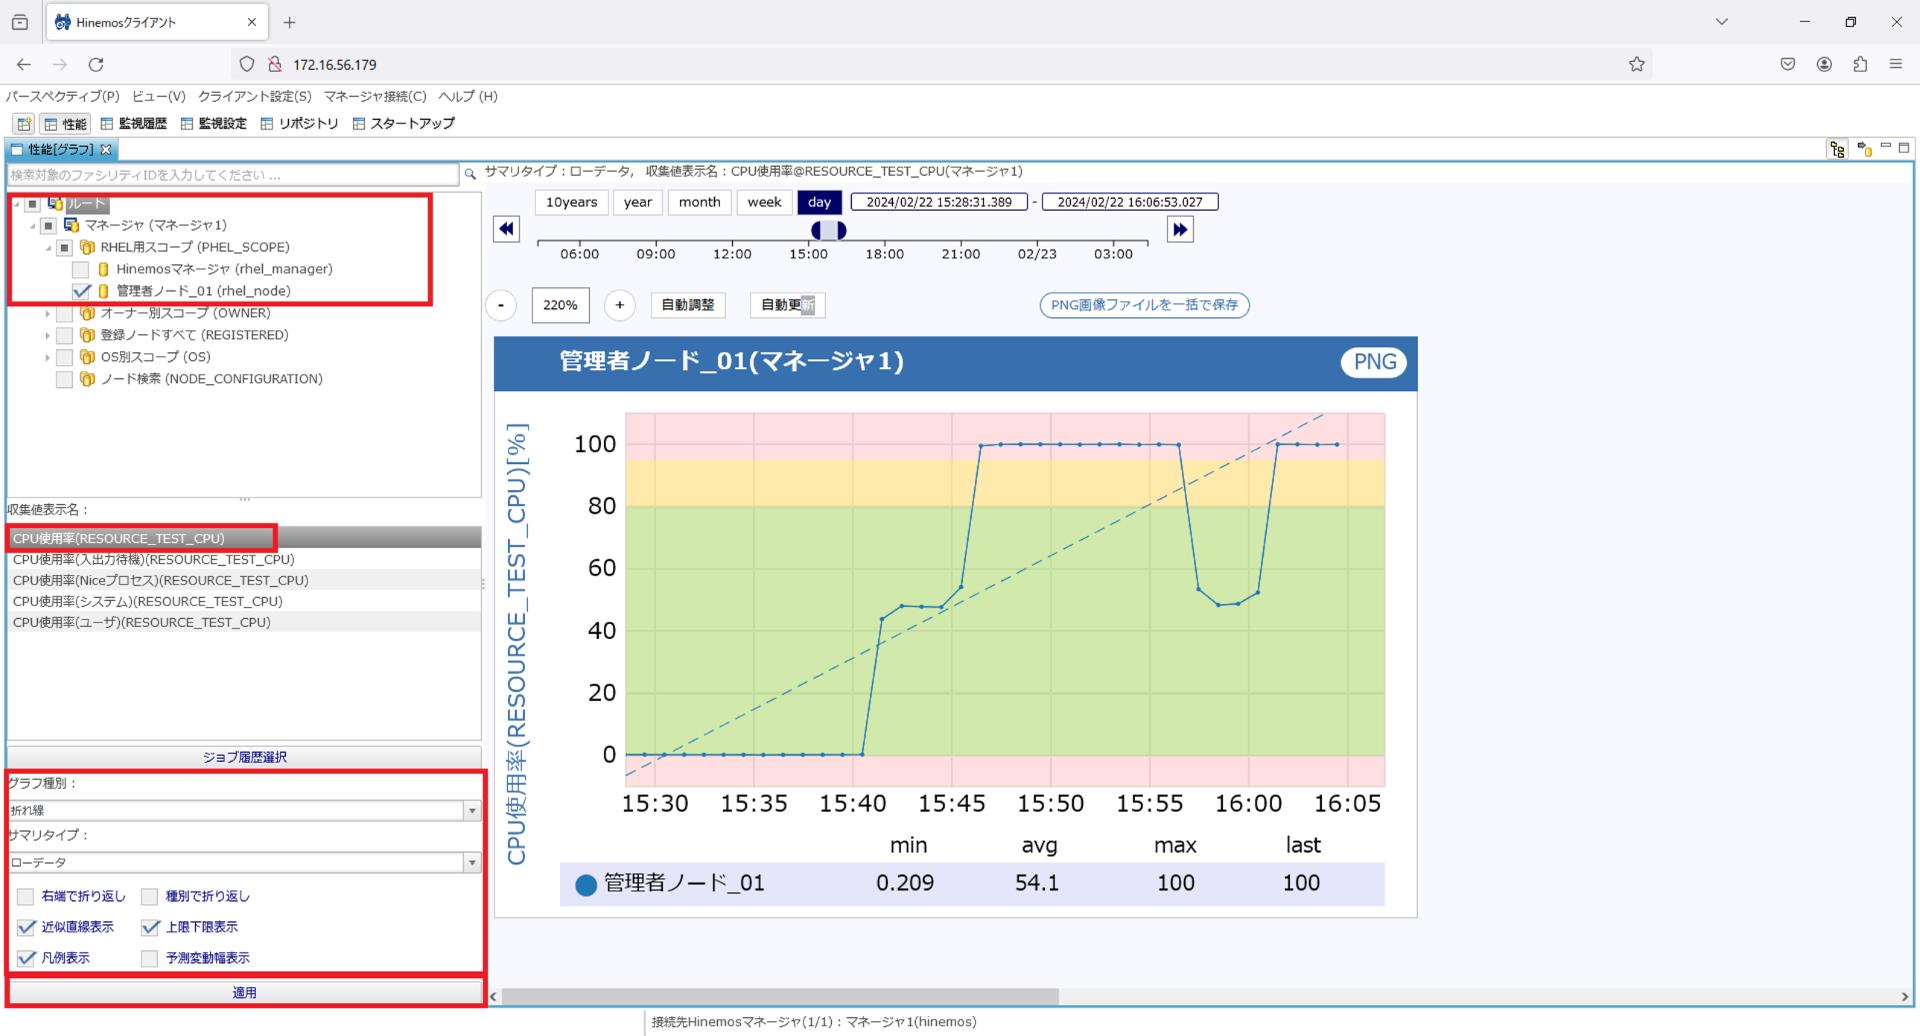
Task: Open the ヘルプ (H) menu
Action: click(468, 96)
